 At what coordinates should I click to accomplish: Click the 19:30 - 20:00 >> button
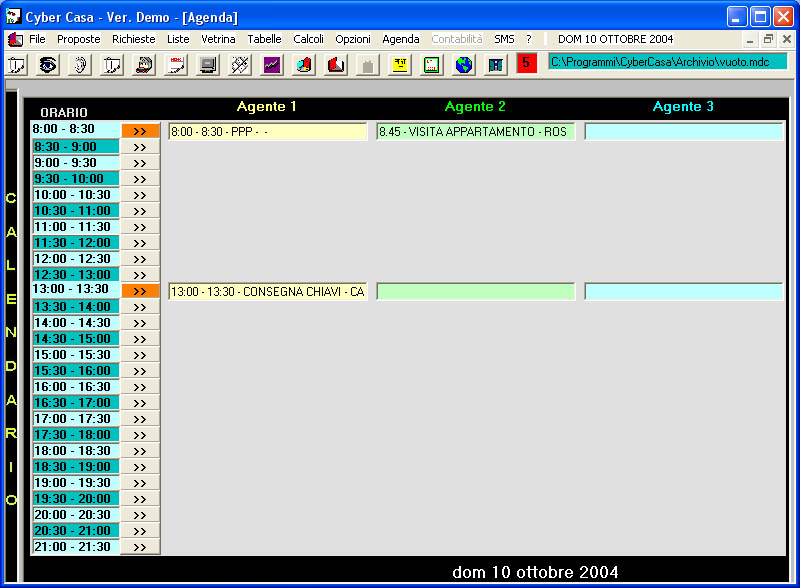point(140,499)
